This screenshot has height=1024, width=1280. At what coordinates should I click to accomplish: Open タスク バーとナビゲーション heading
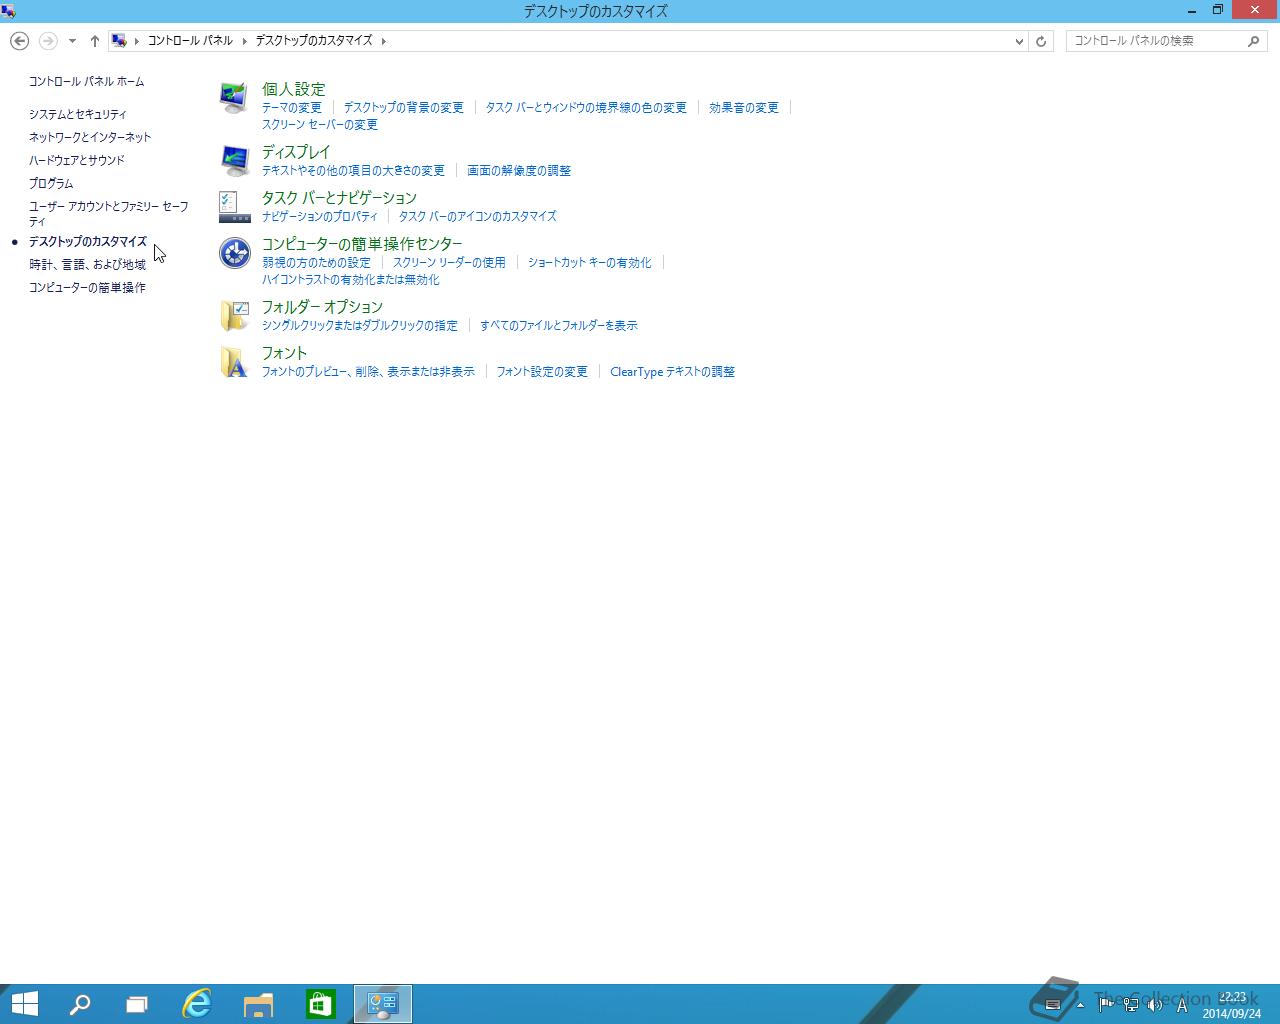(339, 198)
